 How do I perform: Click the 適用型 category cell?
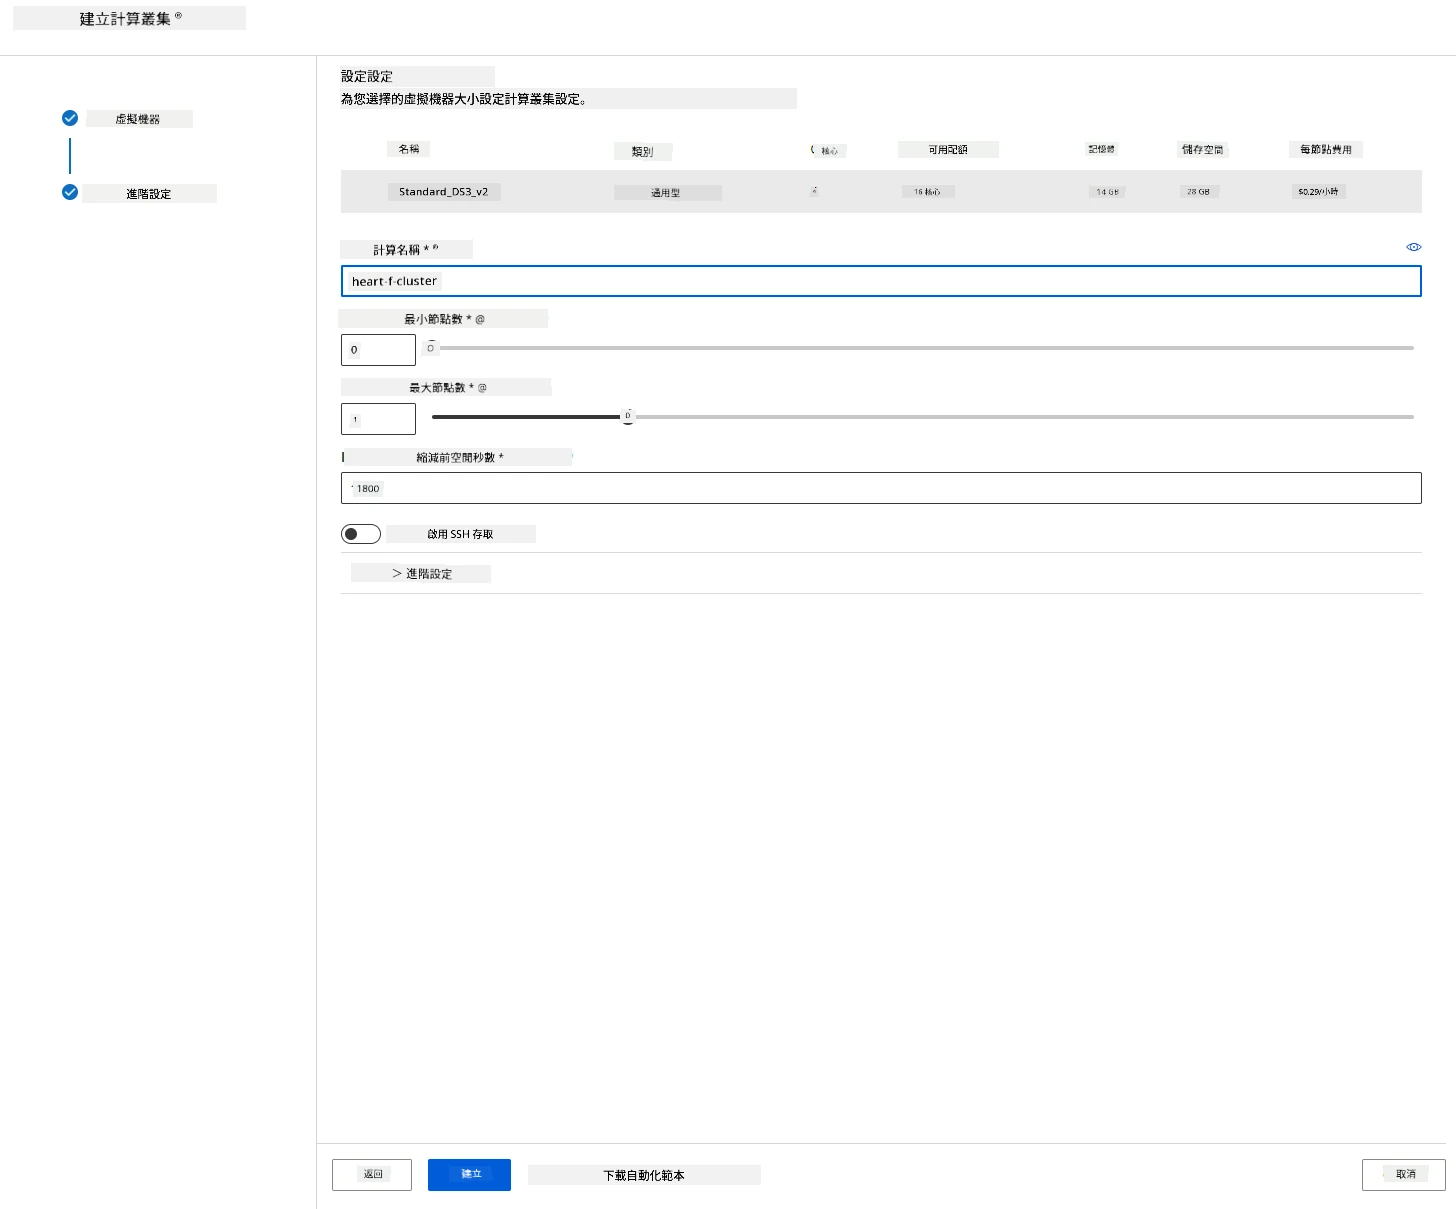point(666,193)
